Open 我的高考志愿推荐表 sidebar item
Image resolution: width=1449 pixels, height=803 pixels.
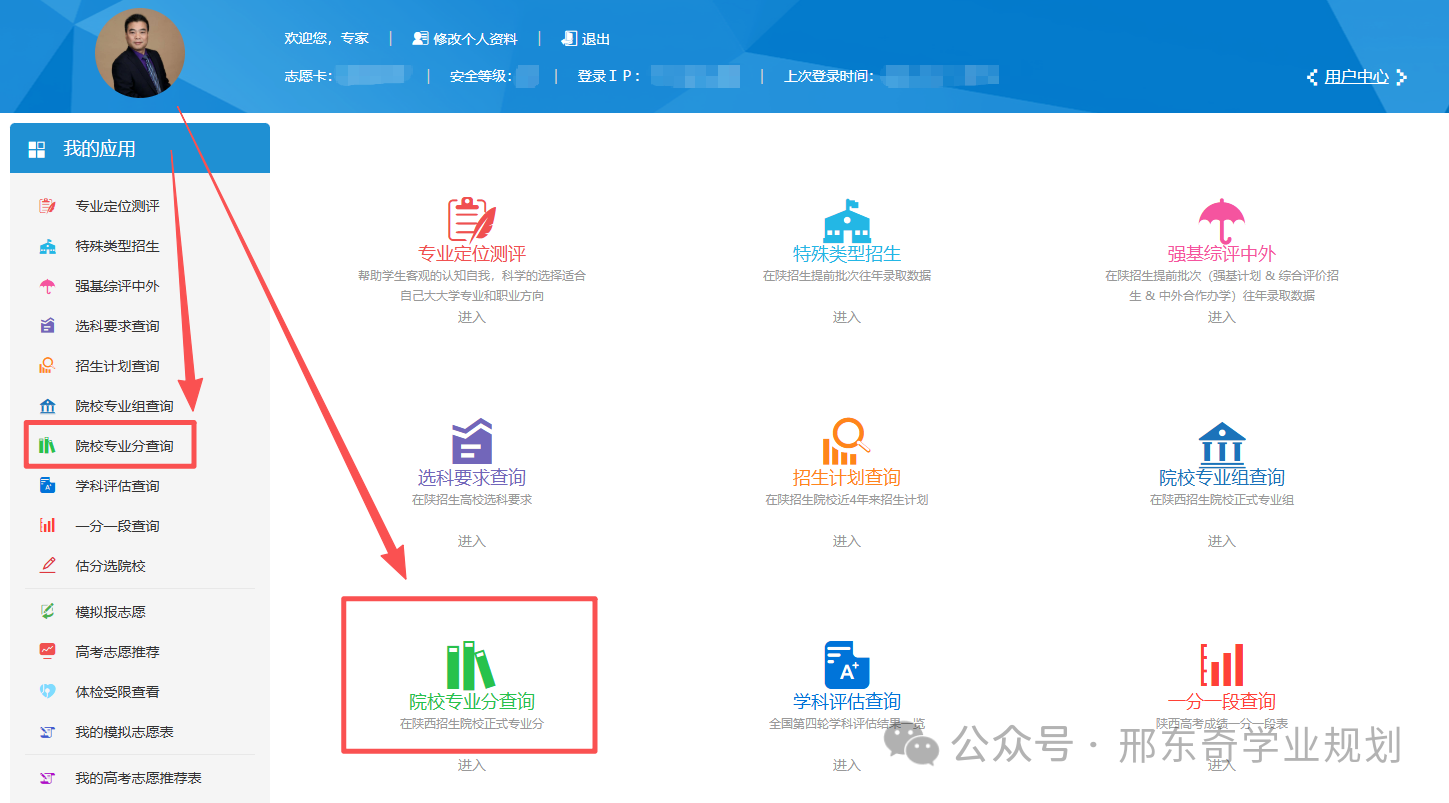pos(138,778)
